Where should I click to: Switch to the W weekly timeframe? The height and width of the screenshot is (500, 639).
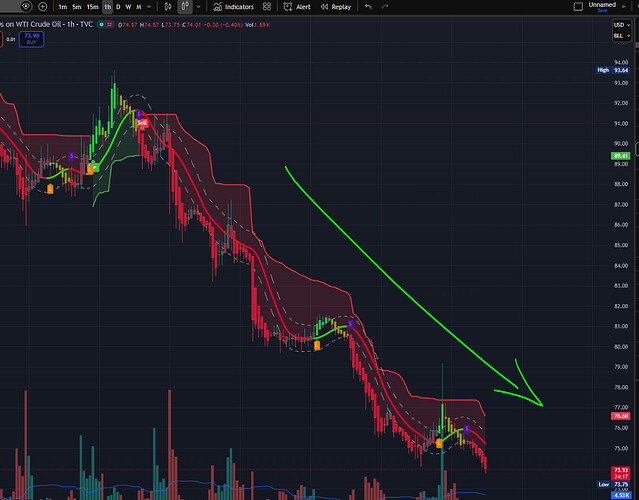point(128,7)
